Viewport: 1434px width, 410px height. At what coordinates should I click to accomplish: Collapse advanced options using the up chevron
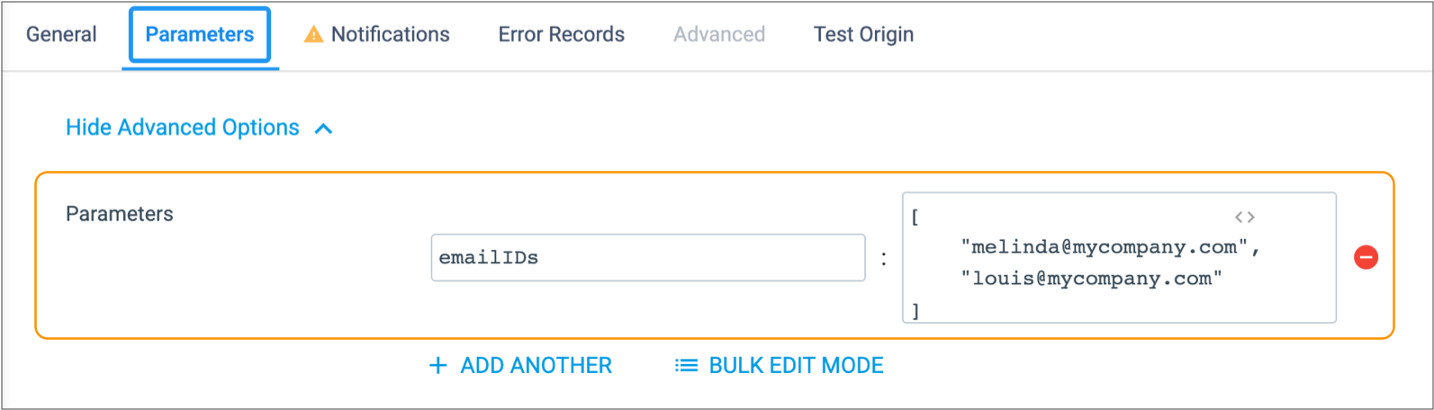323,129
